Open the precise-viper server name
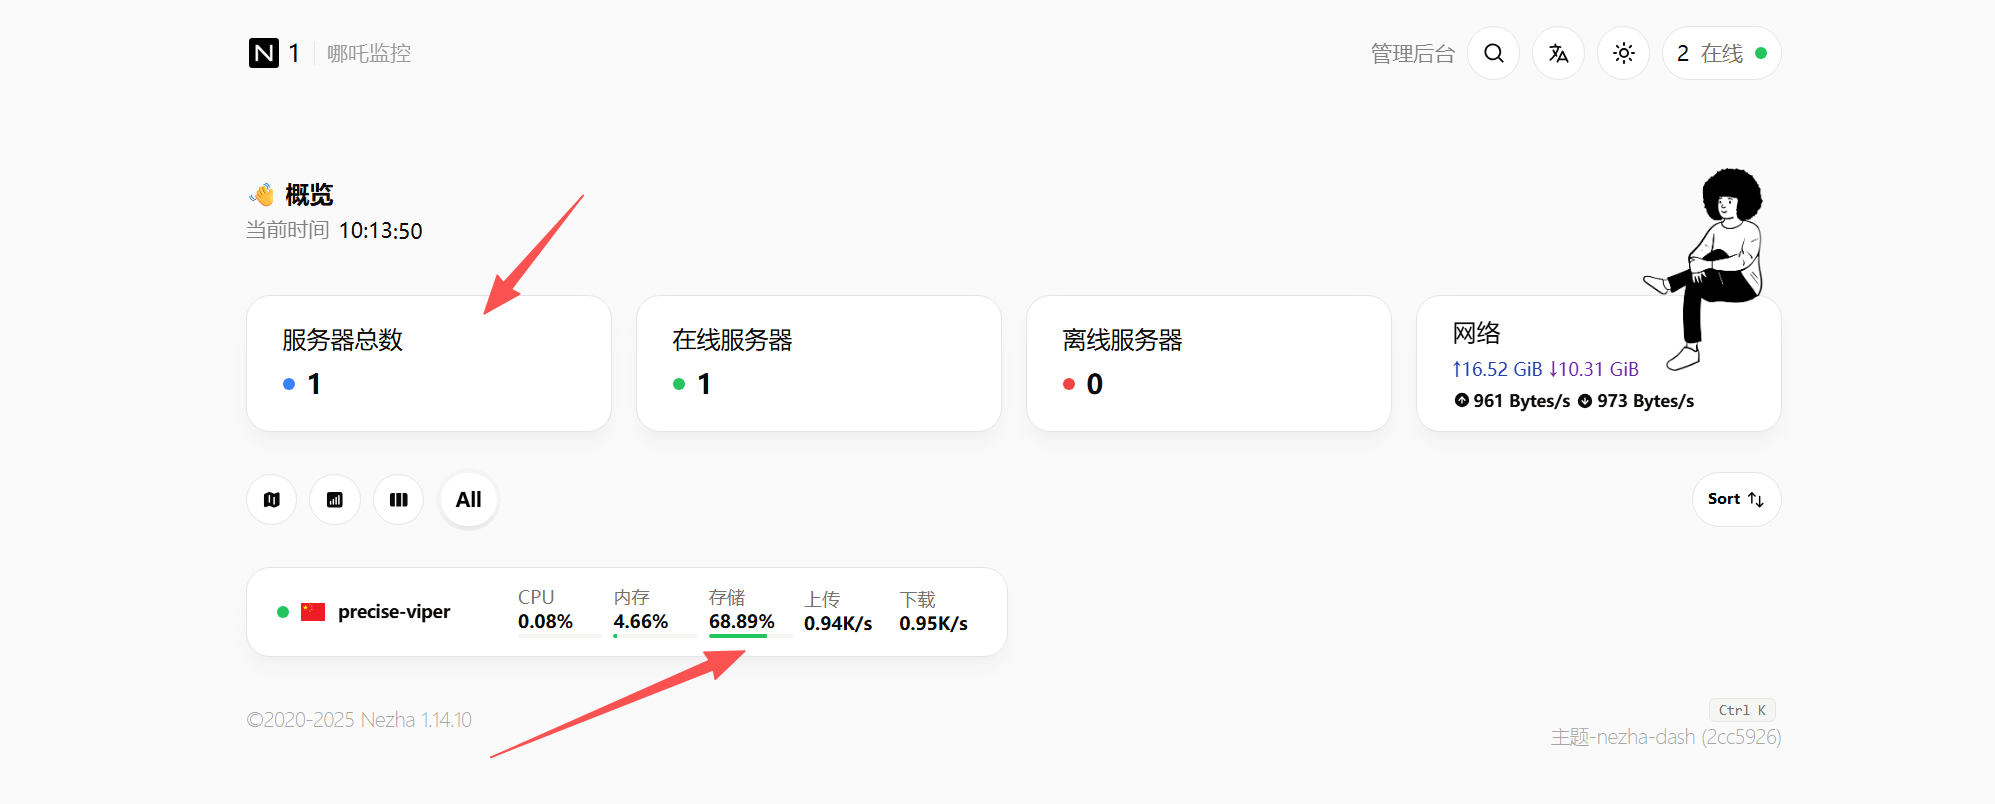 coord(394,612)
